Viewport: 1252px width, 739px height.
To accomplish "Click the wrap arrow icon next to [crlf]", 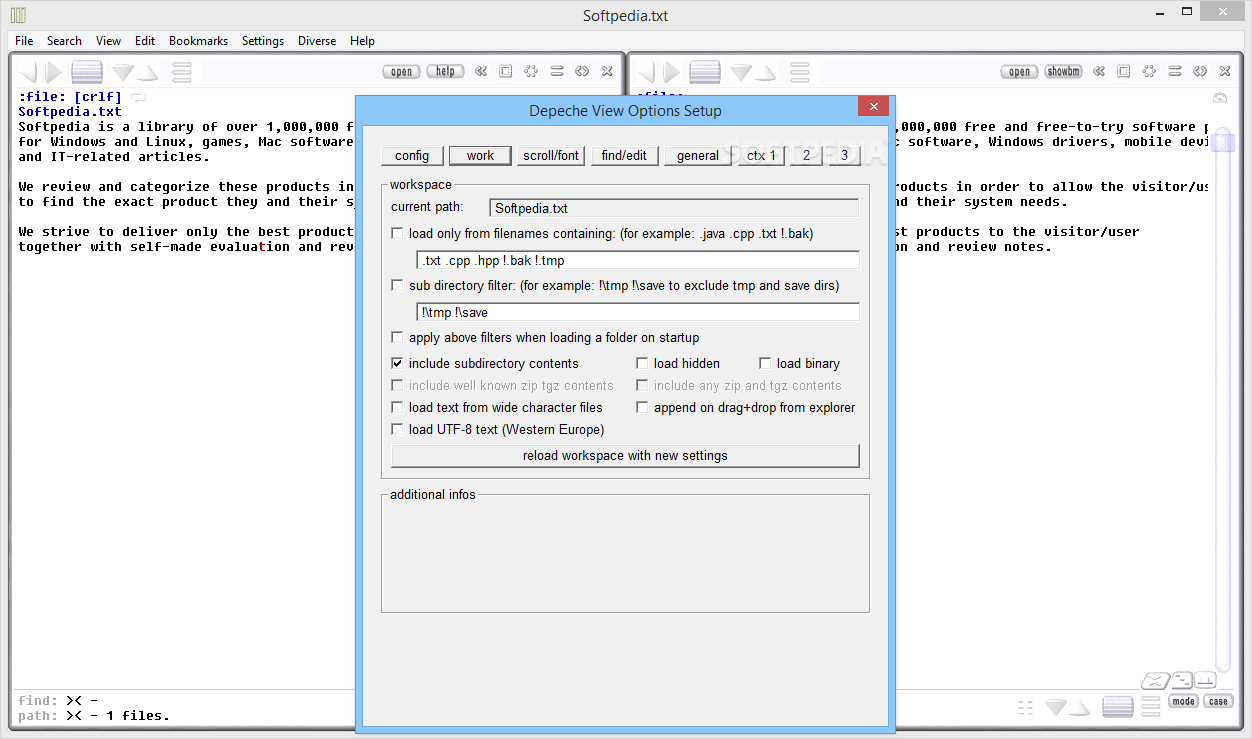I will pos(138,97).
